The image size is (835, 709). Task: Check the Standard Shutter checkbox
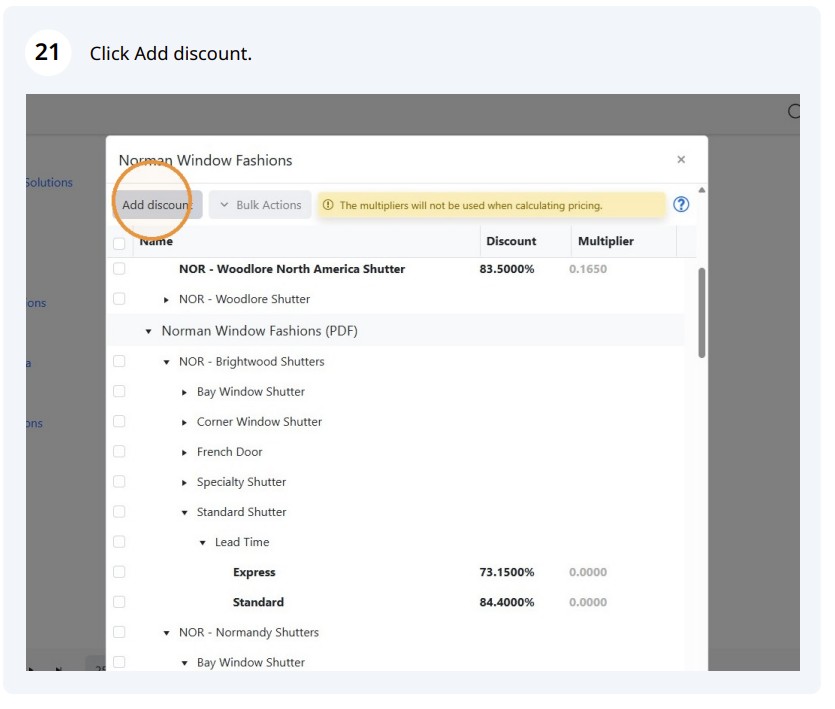[119, 512]
